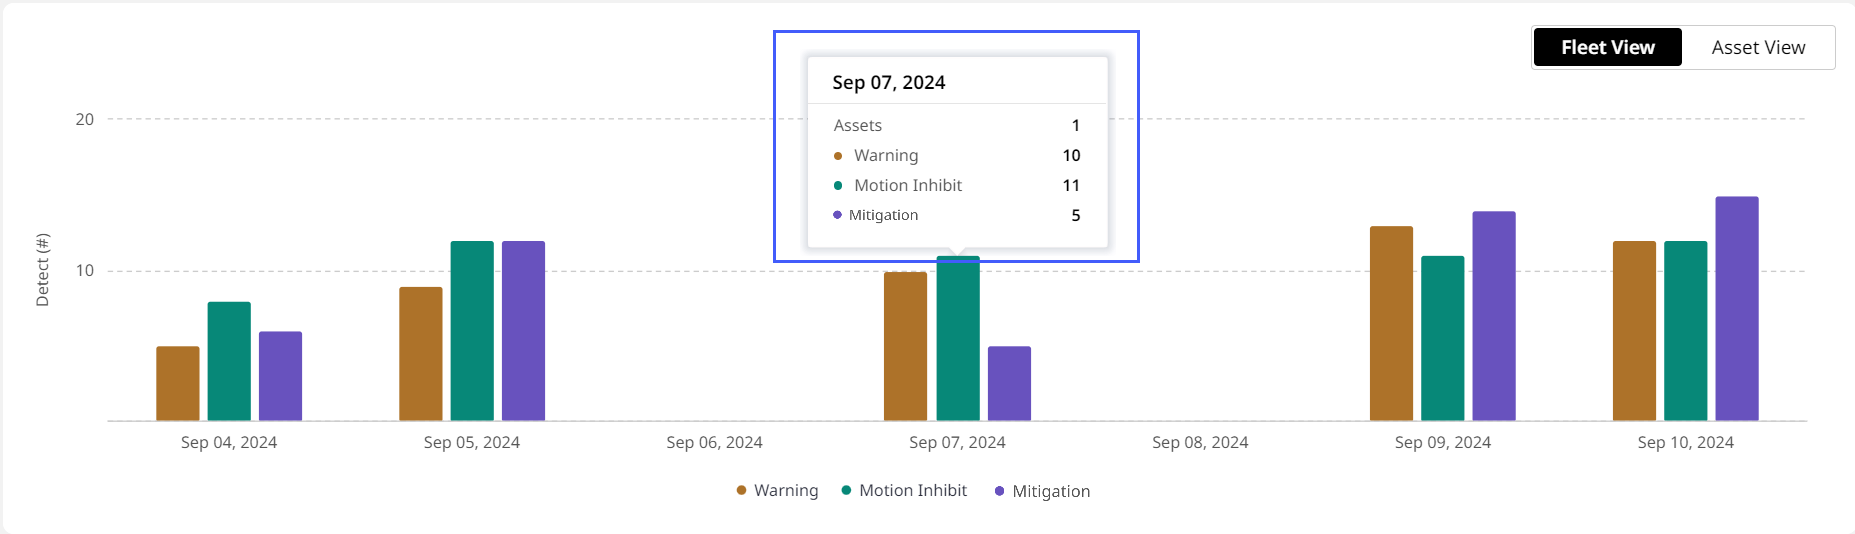The image size is (1855, 534).
Task: Switch to Fleet View
Action: click(1607, 47)
